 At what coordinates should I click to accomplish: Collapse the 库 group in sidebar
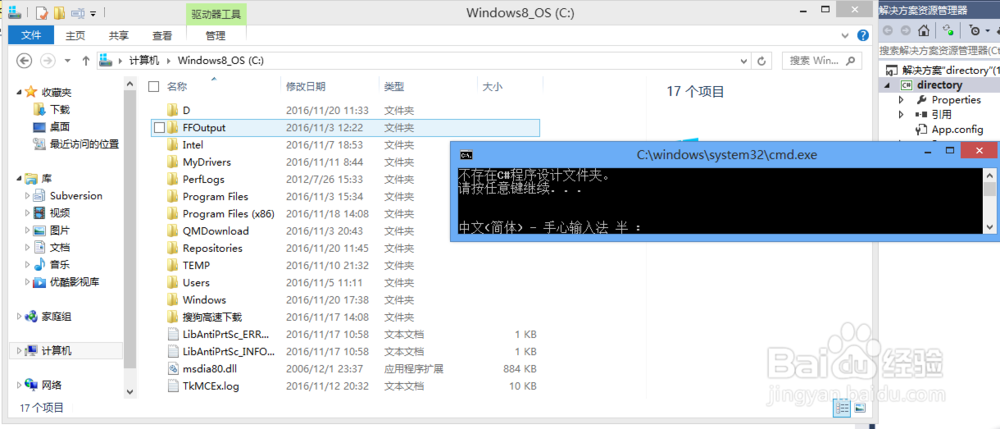19,179
